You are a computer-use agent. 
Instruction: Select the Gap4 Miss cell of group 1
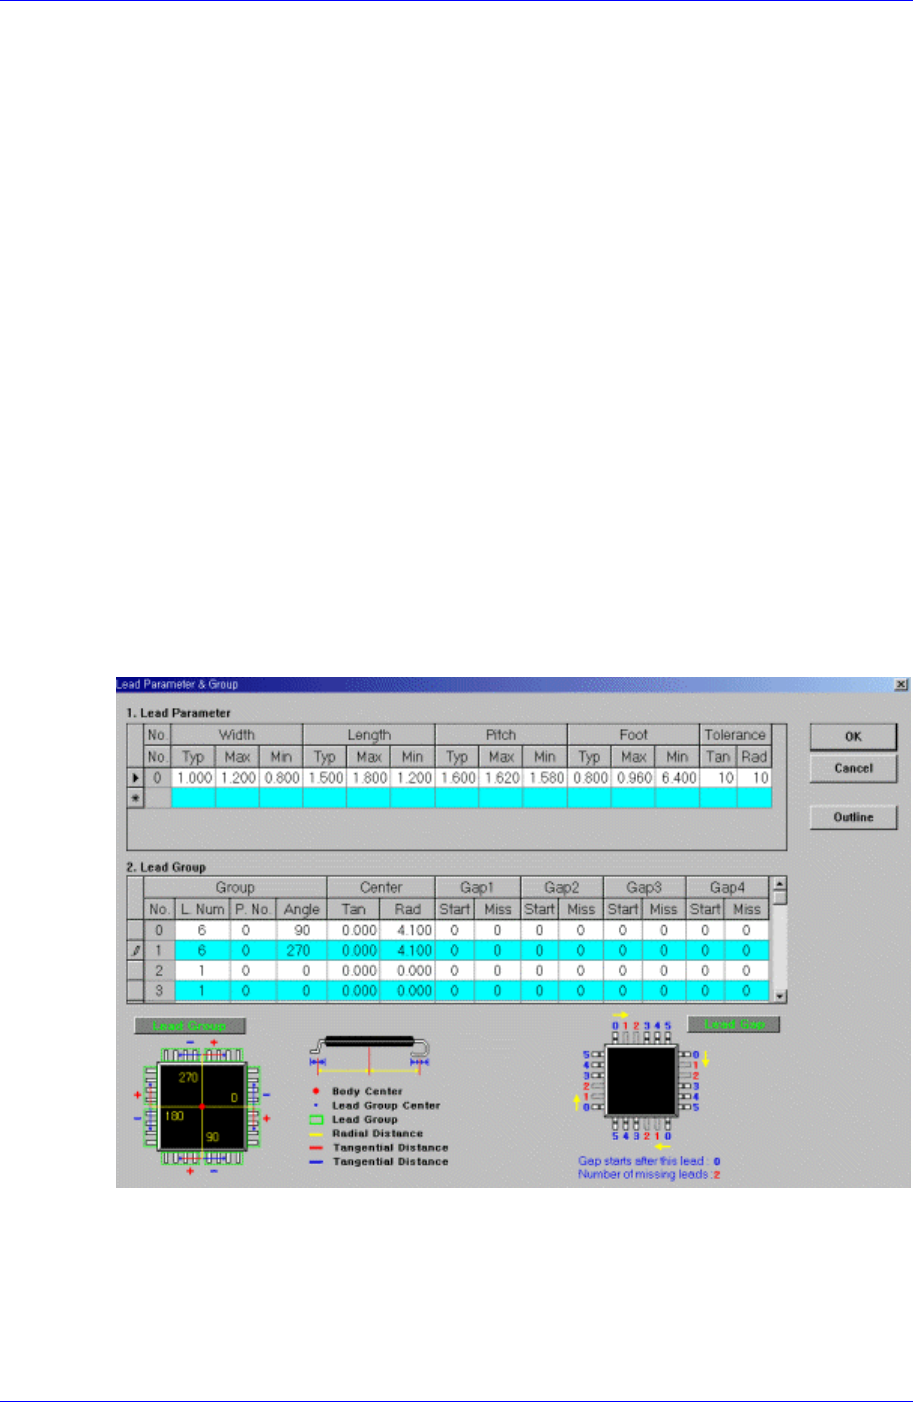click(747, 950)
